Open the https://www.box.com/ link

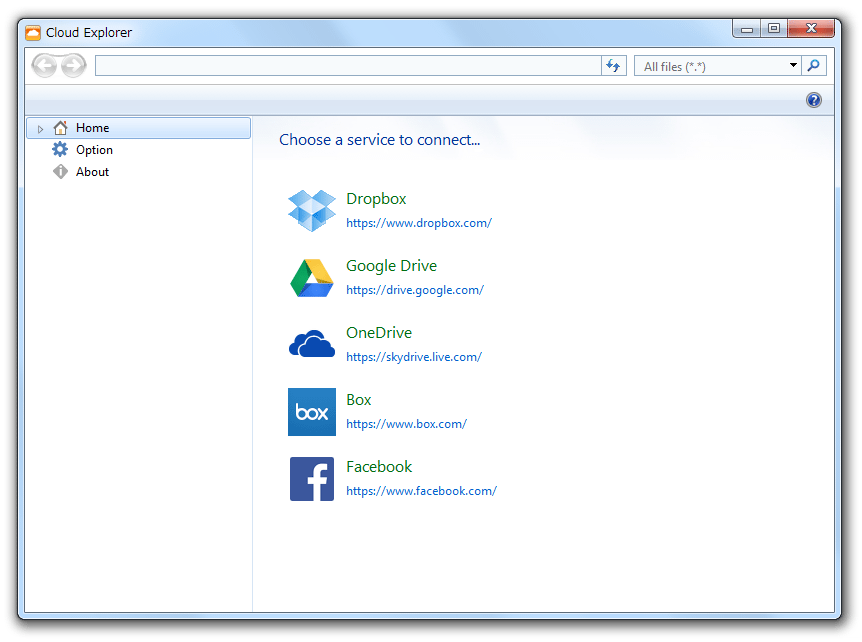(x=406, y=424)
